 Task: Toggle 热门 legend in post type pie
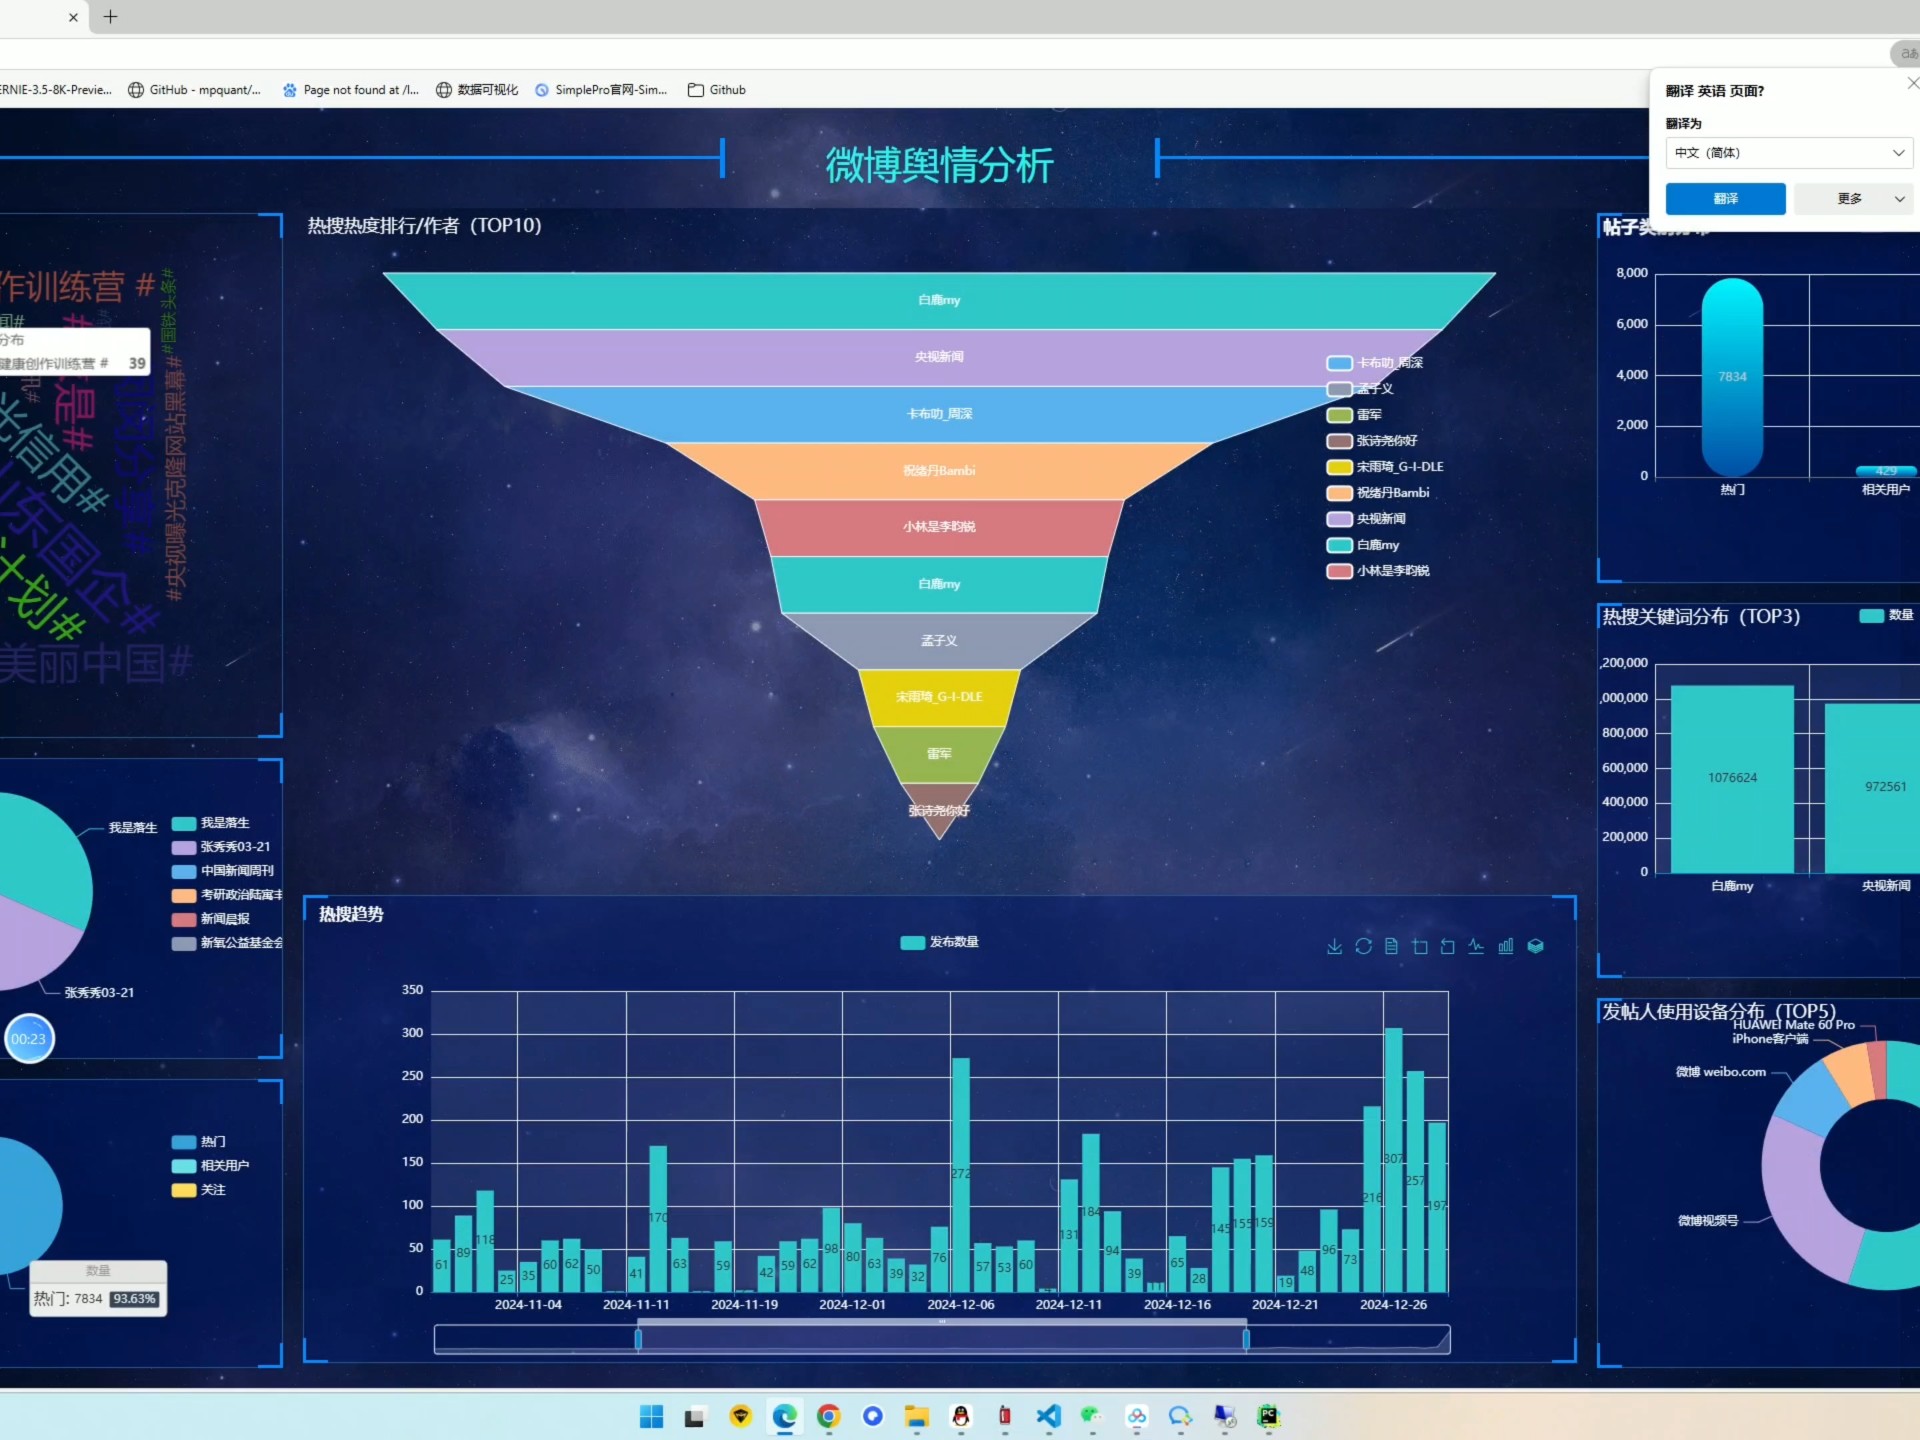tap(198, 1142)
